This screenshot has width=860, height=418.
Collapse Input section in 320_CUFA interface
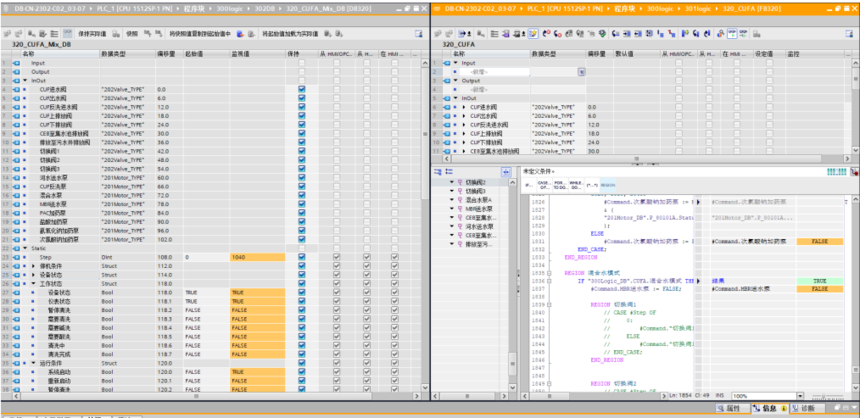click(x=455, y=63)
